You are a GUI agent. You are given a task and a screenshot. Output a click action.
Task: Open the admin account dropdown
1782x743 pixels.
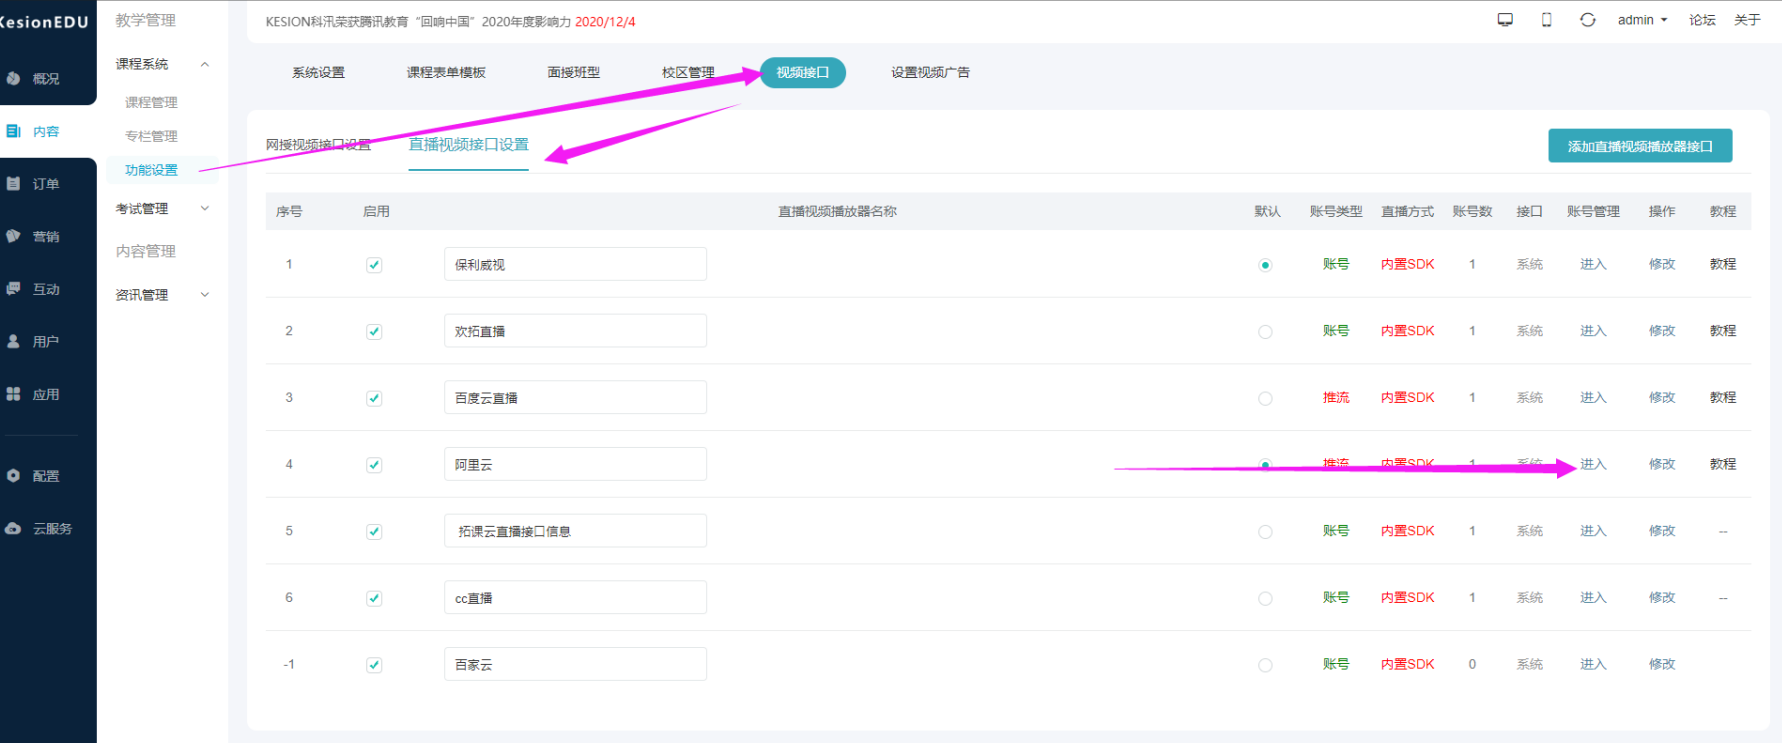1642,20
